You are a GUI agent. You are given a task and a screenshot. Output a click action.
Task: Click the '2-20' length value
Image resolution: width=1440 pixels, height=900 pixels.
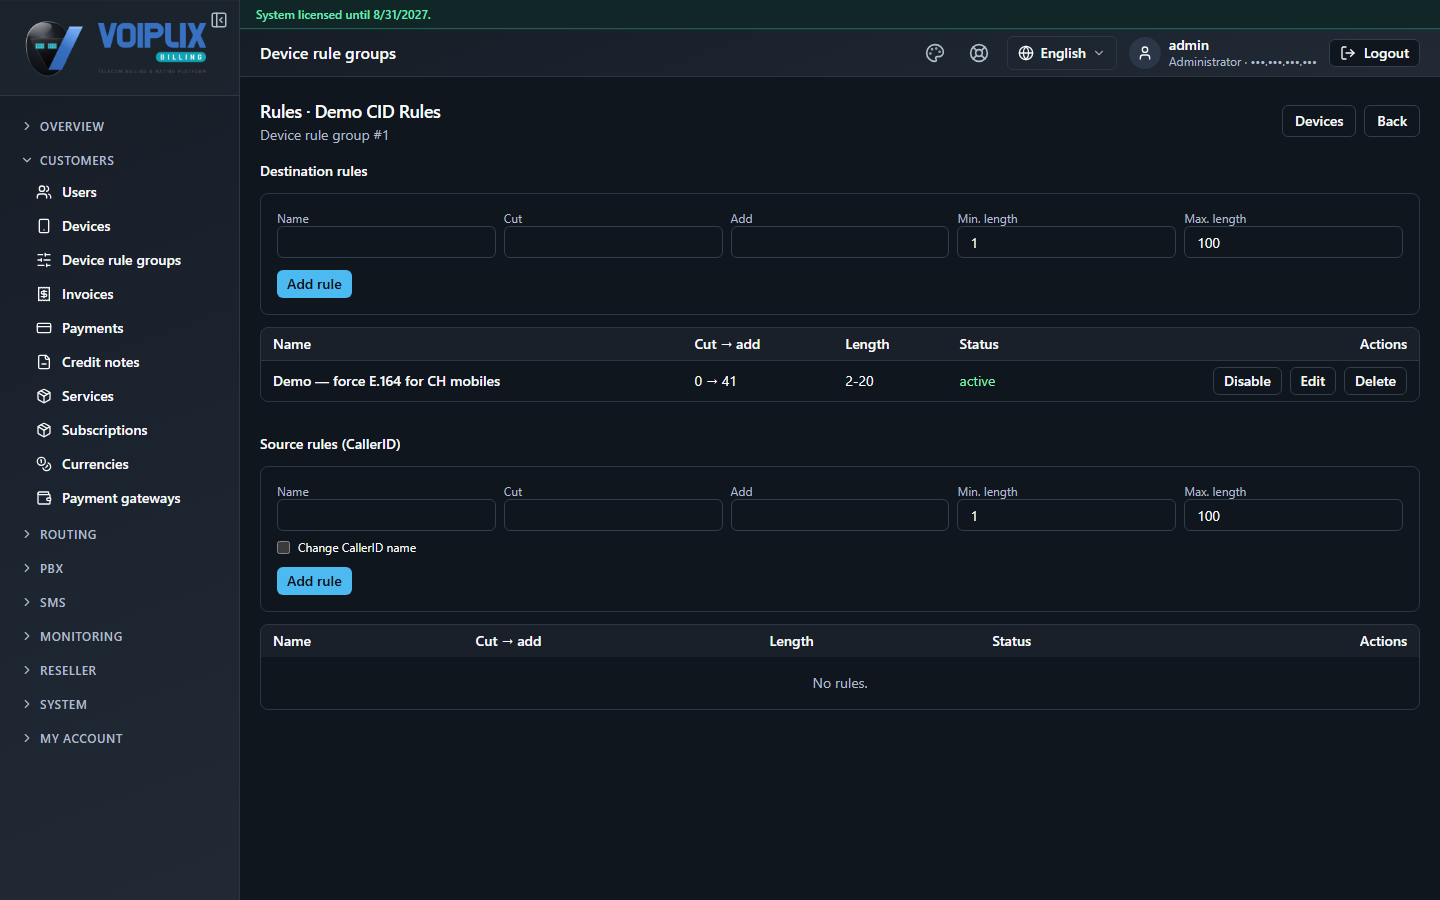(859, 381)
